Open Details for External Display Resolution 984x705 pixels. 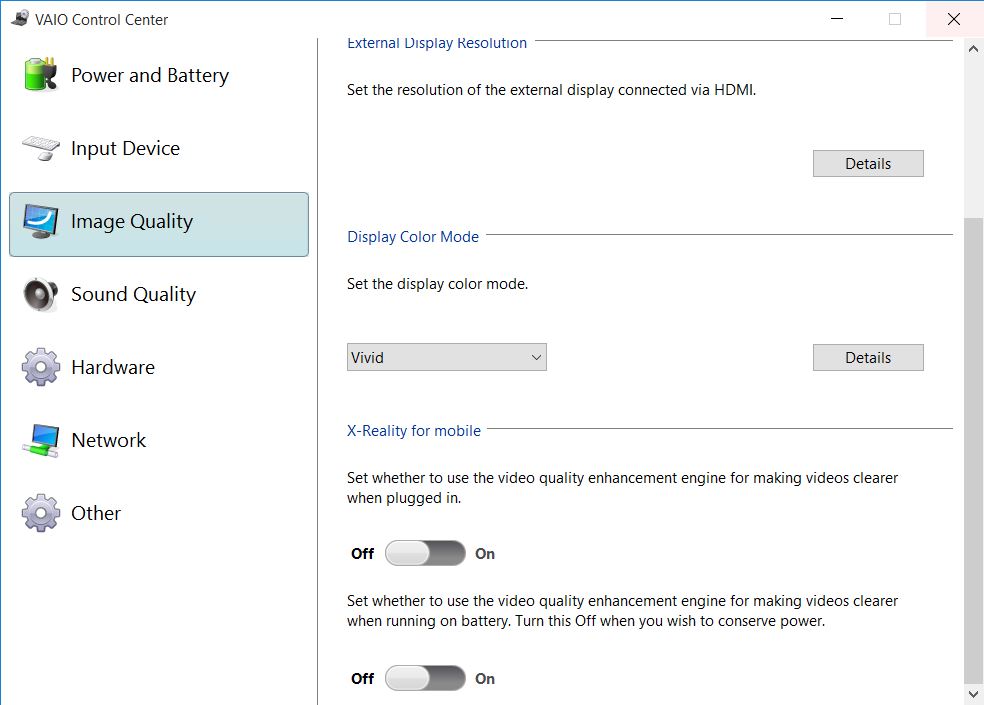click(868, 163)
